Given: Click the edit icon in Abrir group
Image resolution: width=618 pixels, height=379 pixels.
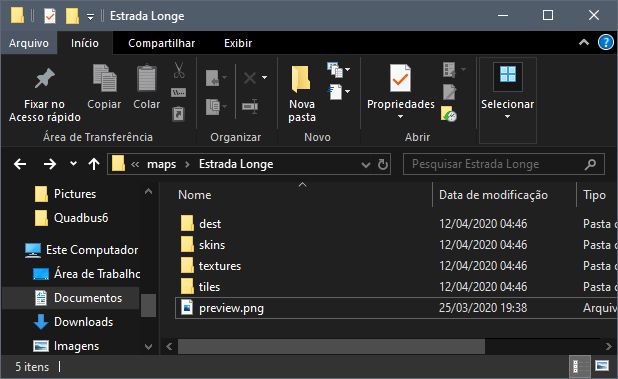Looking at the screenshot, I should [x=449, y=92].
